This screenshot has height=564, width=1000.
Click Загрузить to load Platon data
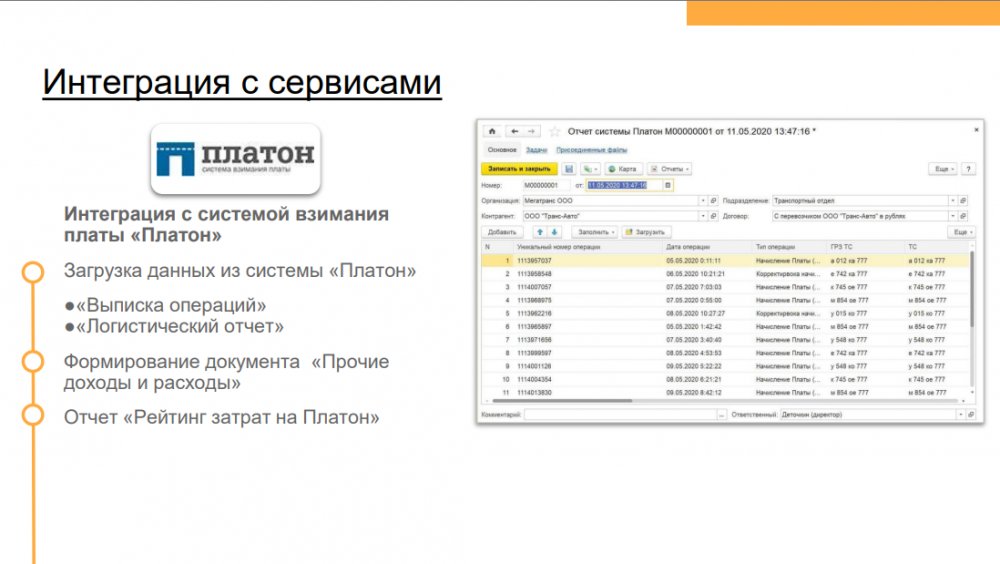pos(647,232)
